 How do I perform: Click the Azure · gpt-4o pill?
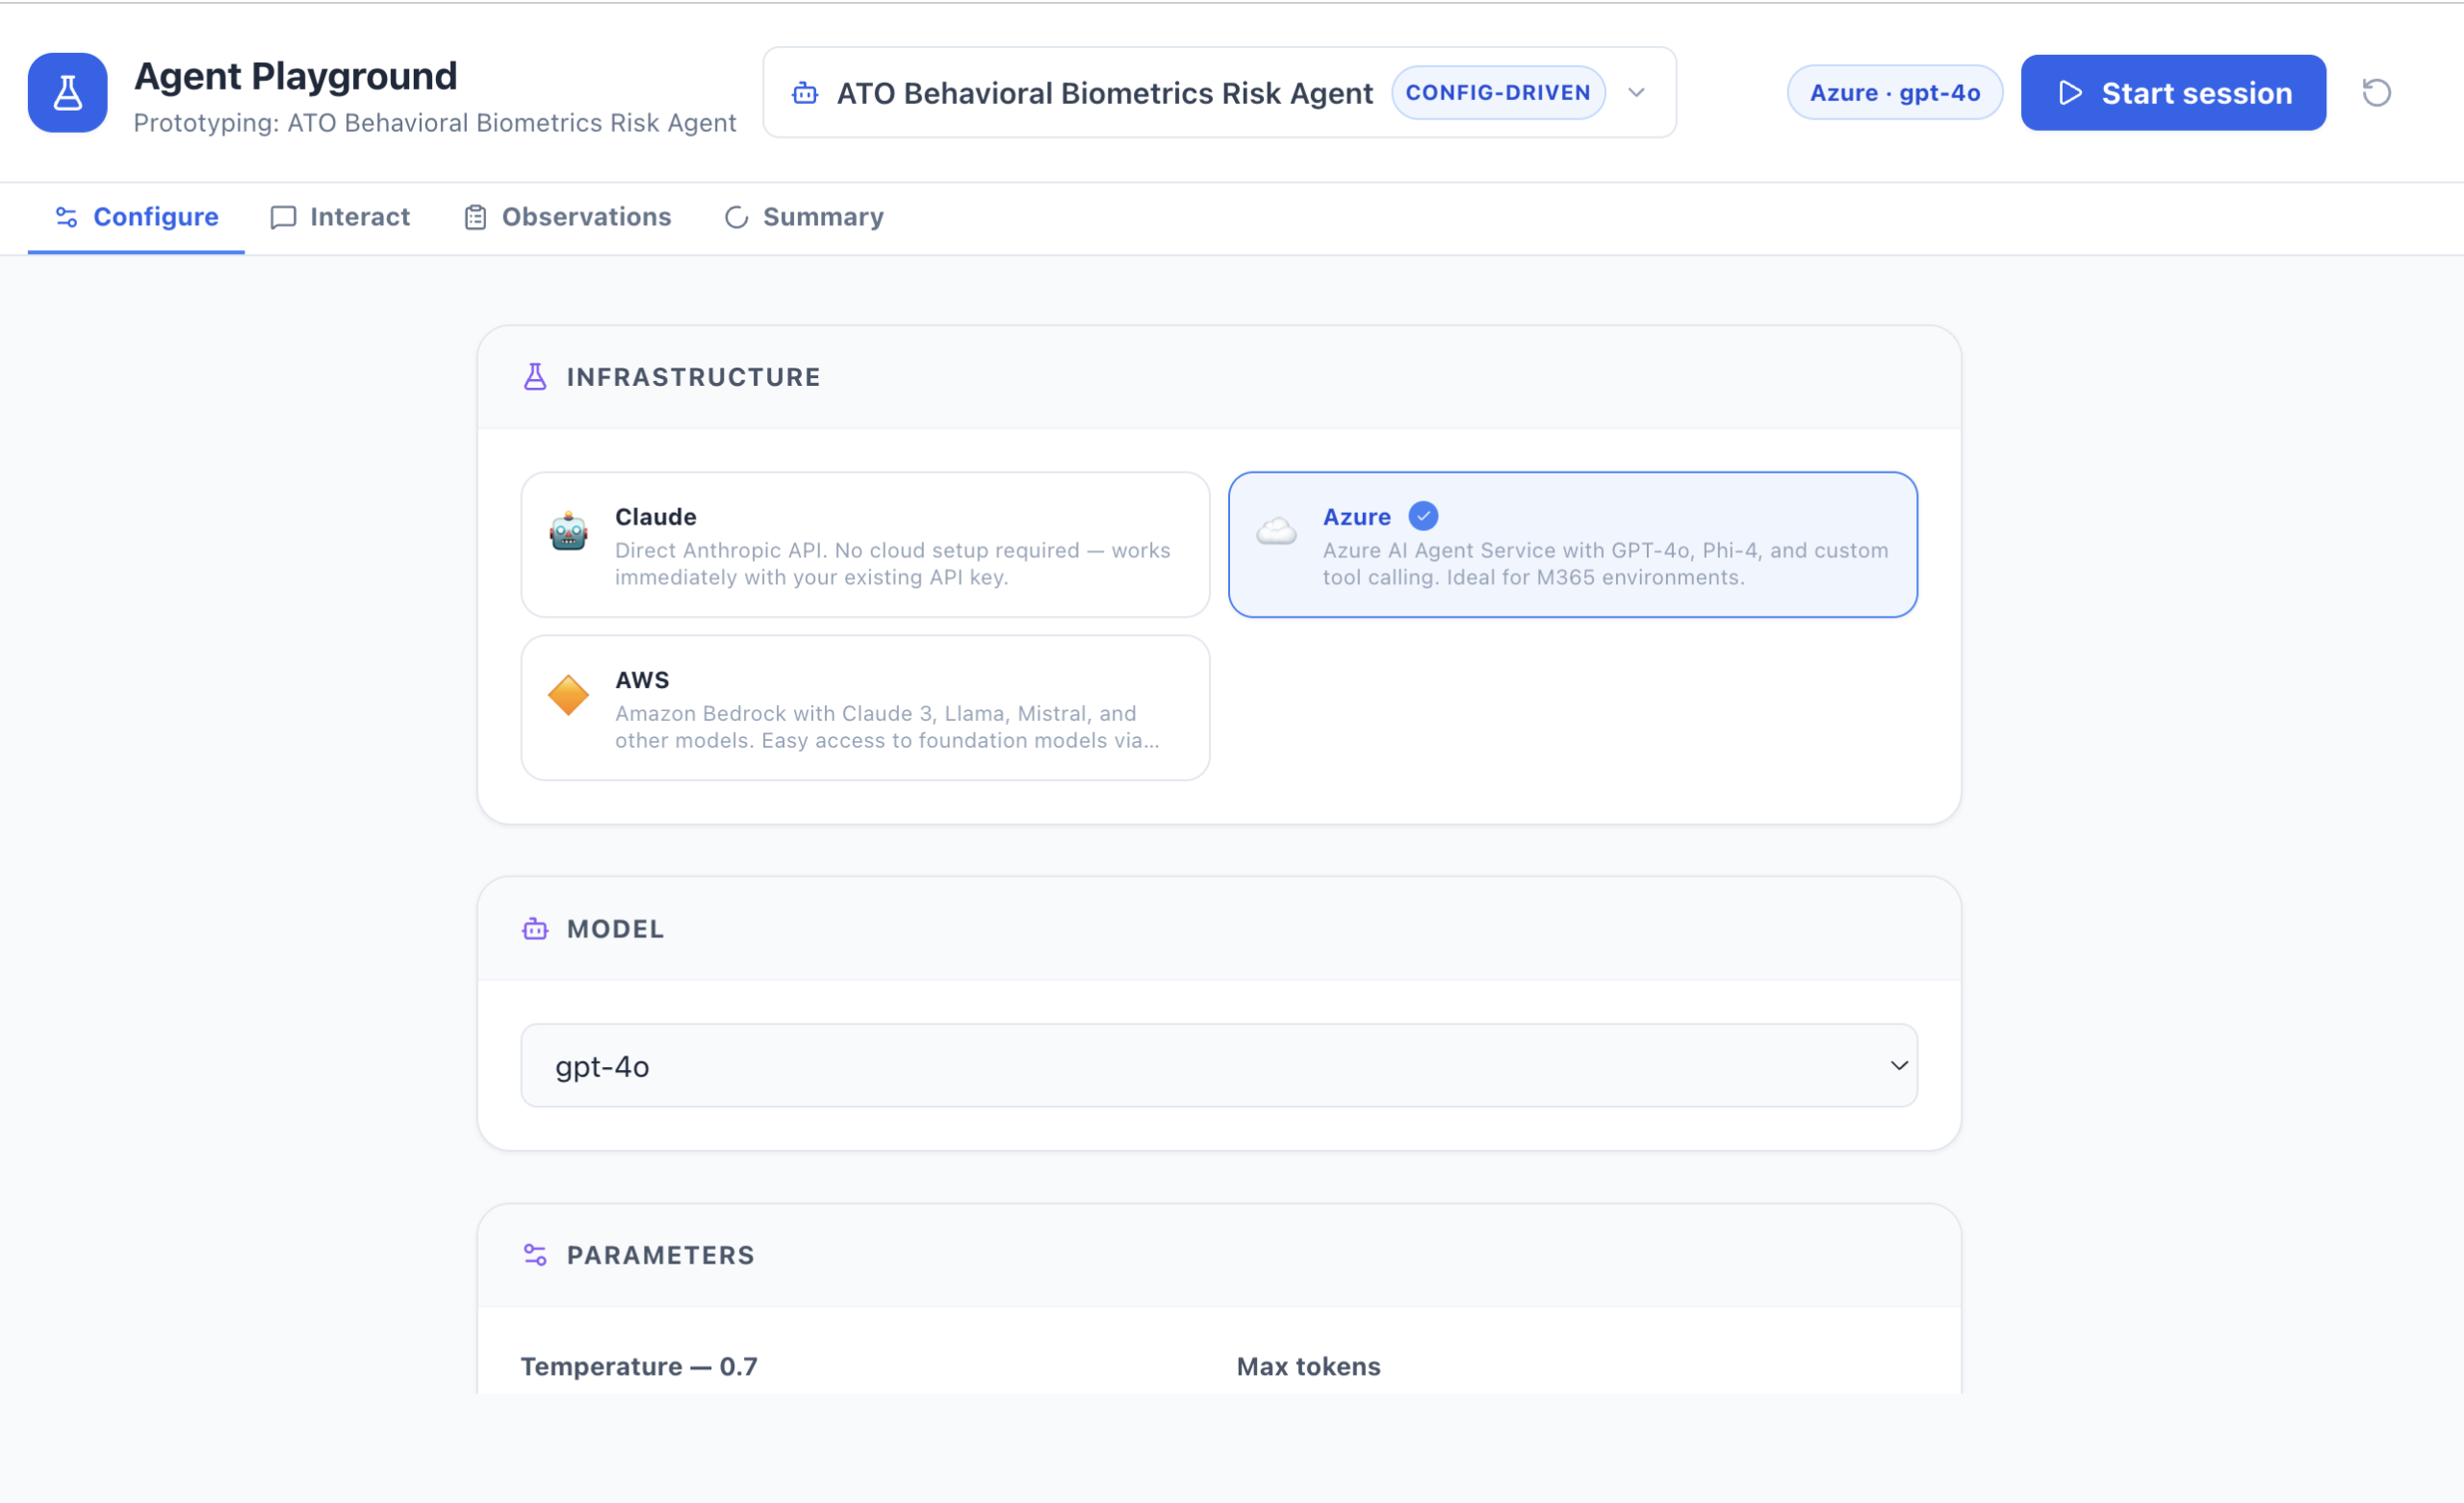(1894, 92)
